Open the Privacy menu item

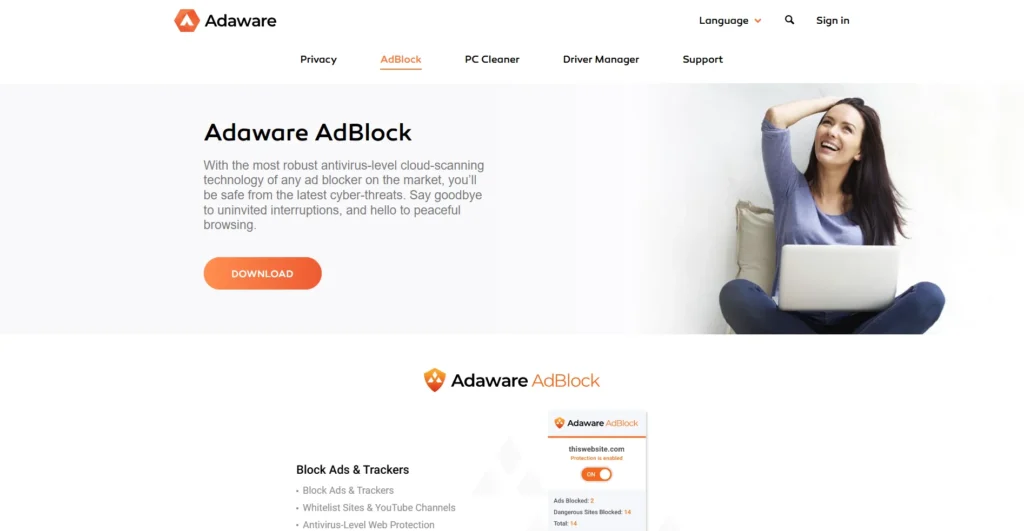tap(318, 59)
